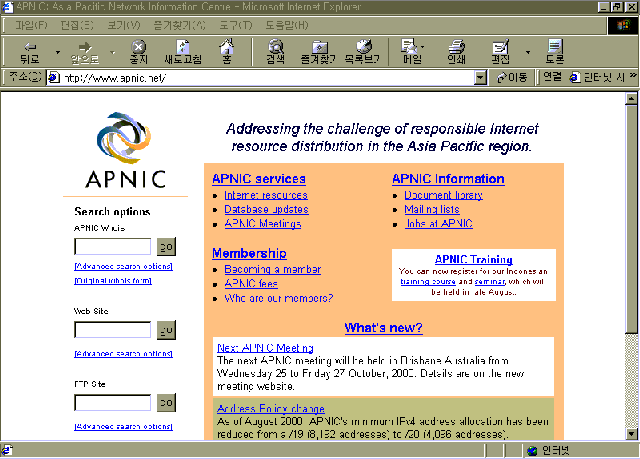Open the Internet resources link
The height and width of the screenshot is (459, 640).
[266, 195]
